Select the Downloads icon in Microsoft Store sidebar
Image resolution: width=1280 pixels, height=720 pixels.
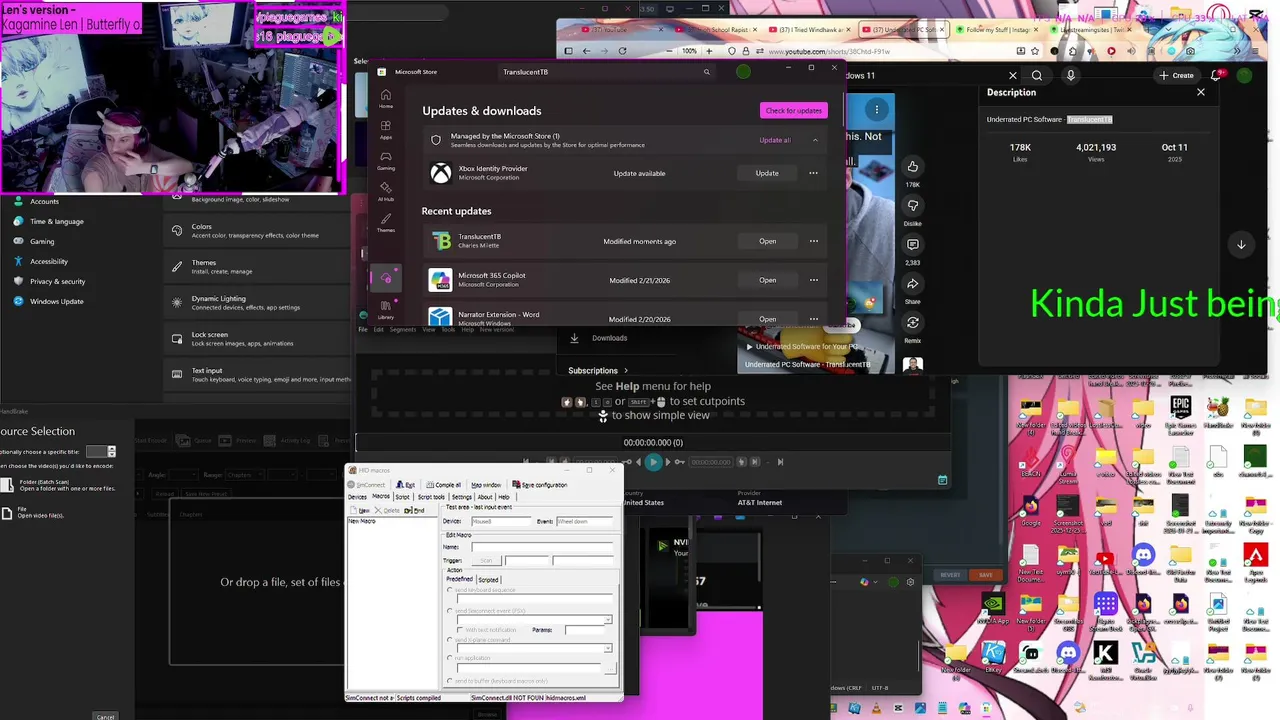coord(386,278)
